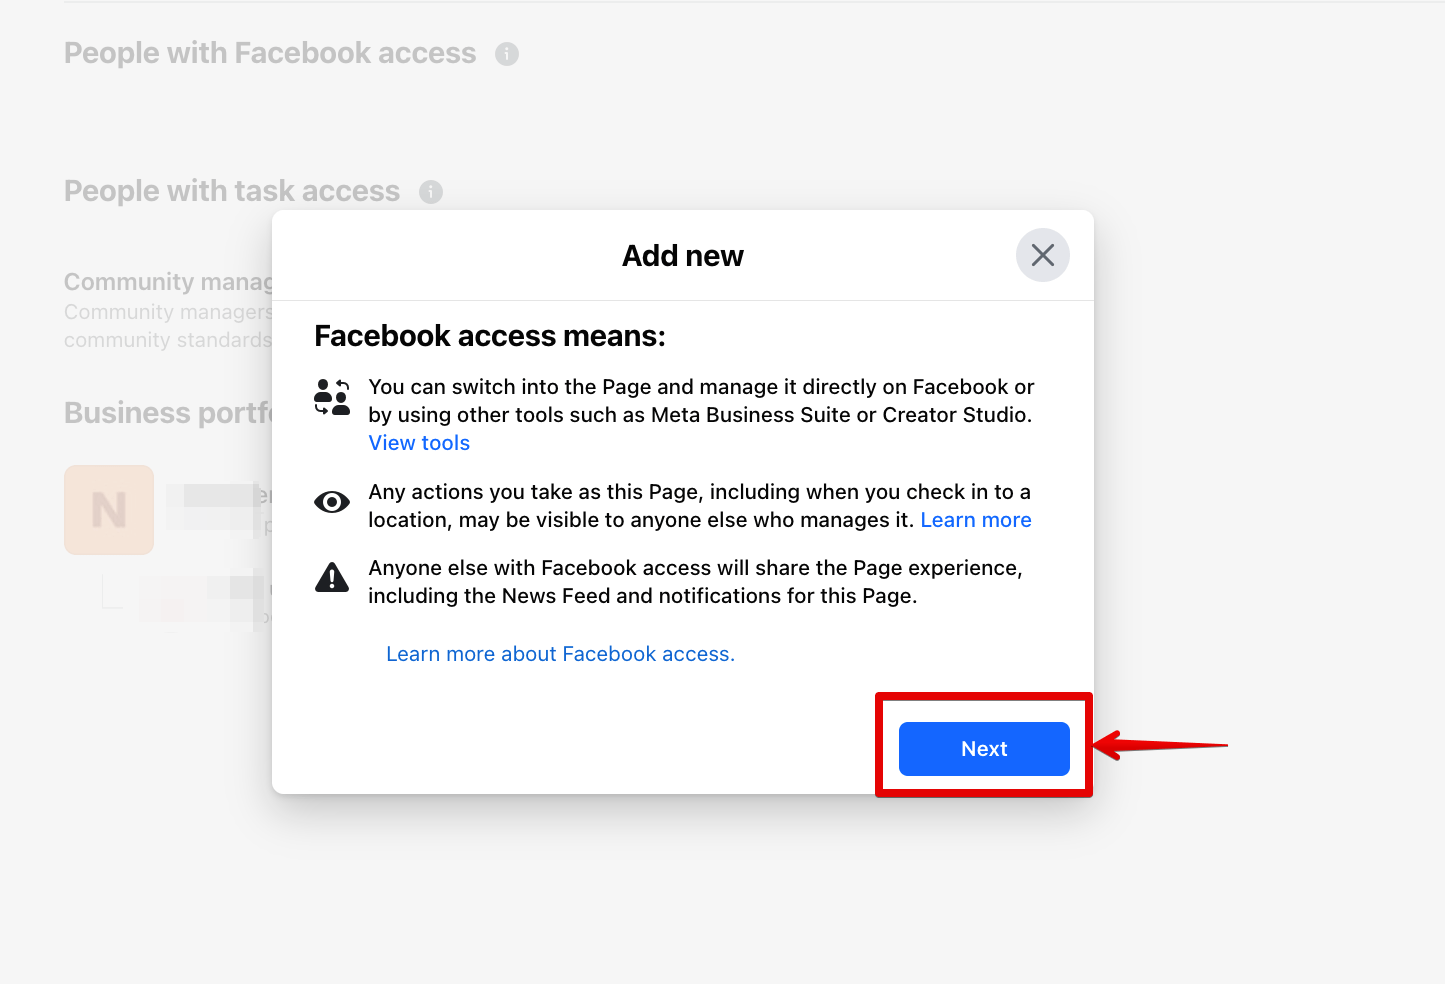The width and height of the screenshot is (1445, 984).
Task: Click the text about sharing the Page experience
Action: click(695, 582)
